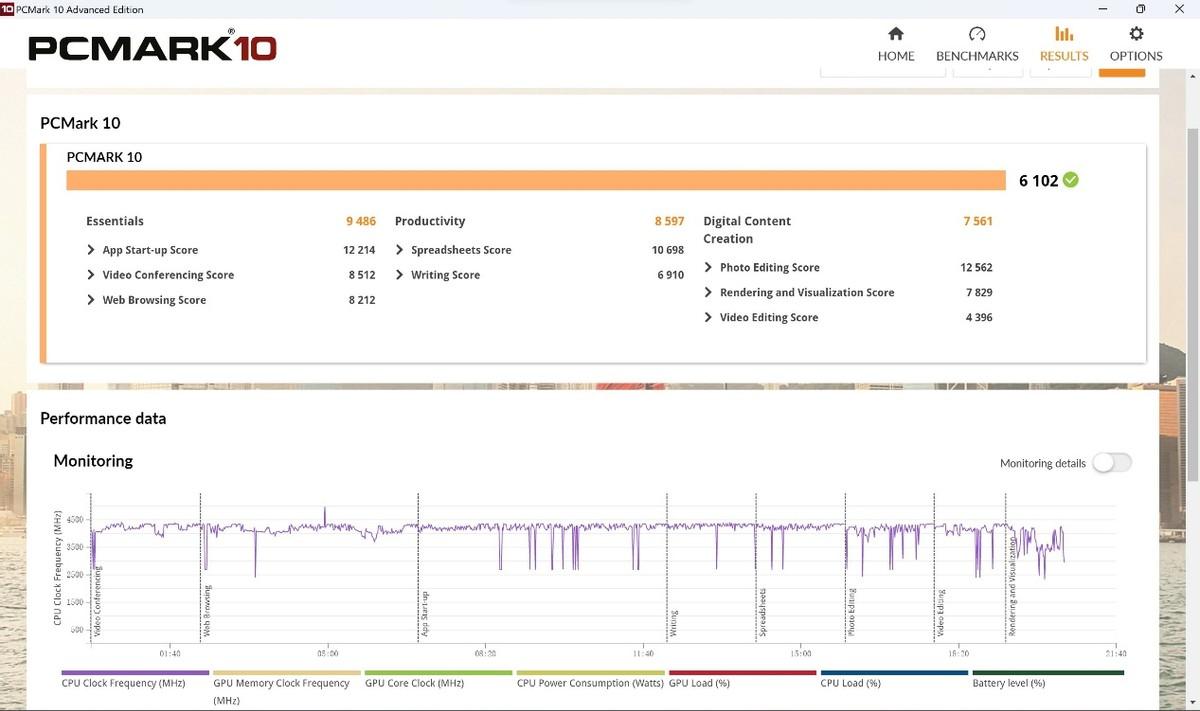Image resolution: width=1200 pixels, height=711 pixels.
Task: Toggle the CPU Clock Frequency legend series
Action: 135,680
